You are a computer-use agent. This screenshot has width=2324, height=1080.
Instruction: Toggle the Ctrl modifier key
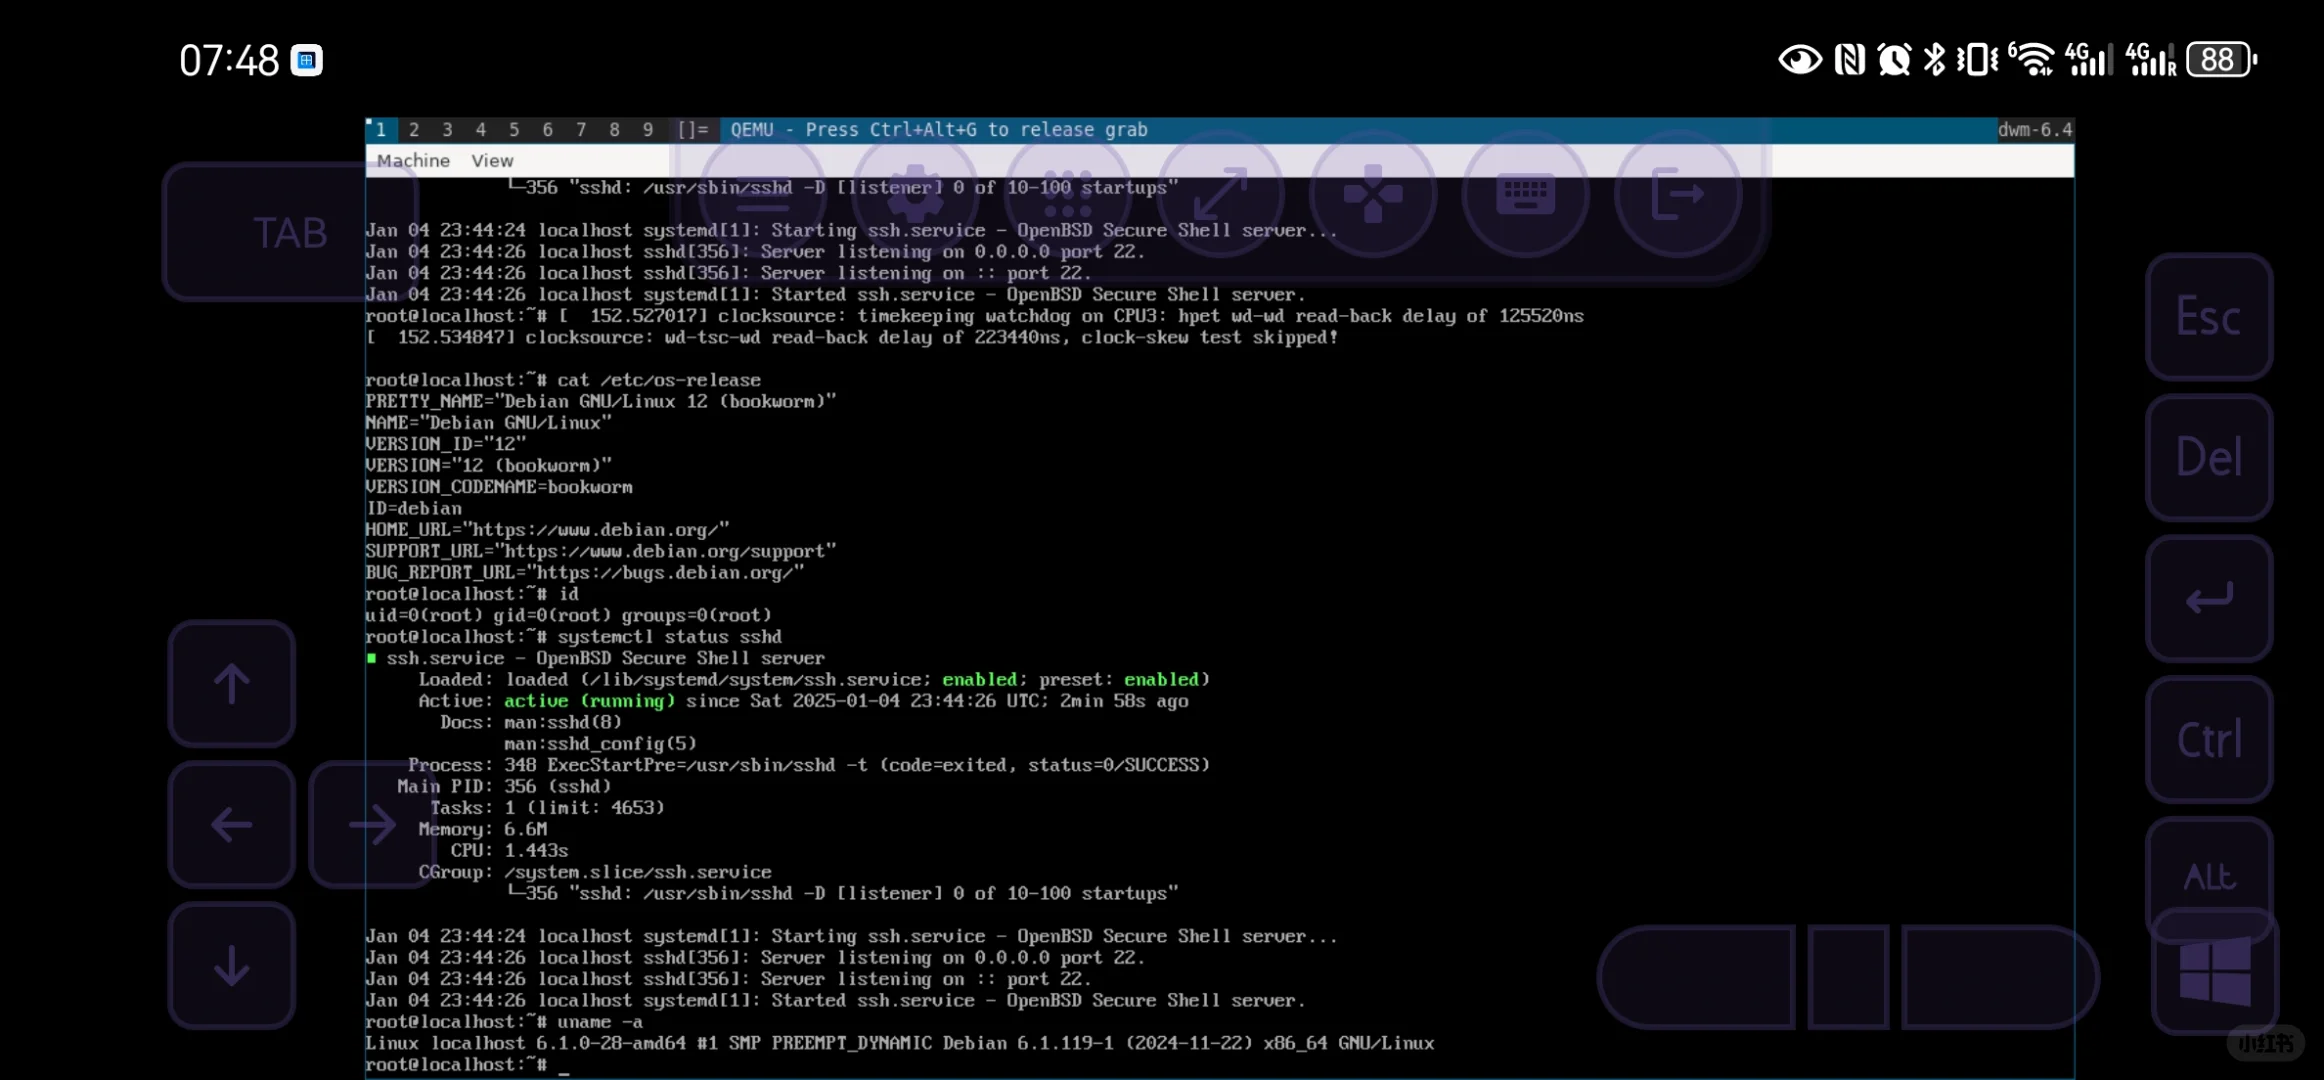pos(2209,740)
